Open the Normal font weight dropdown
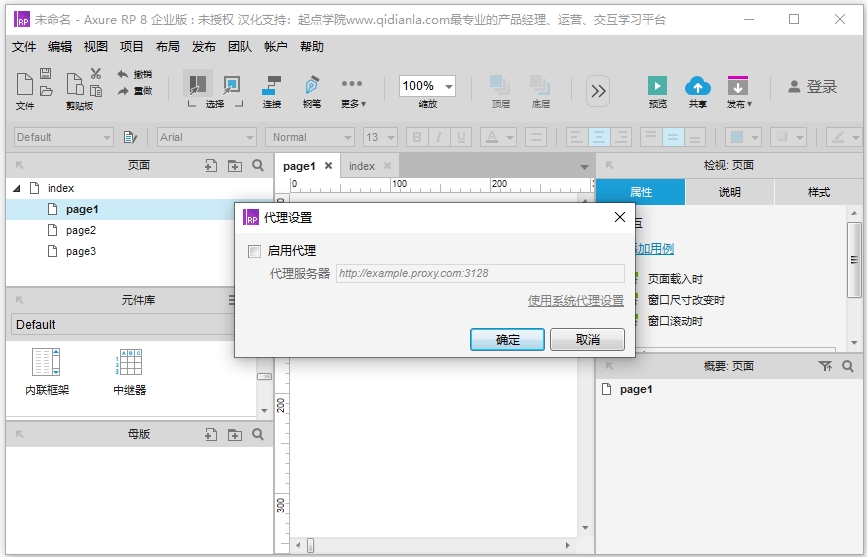Image resolution: width=867 pixels, height=557 pixels. coord(310,137)
